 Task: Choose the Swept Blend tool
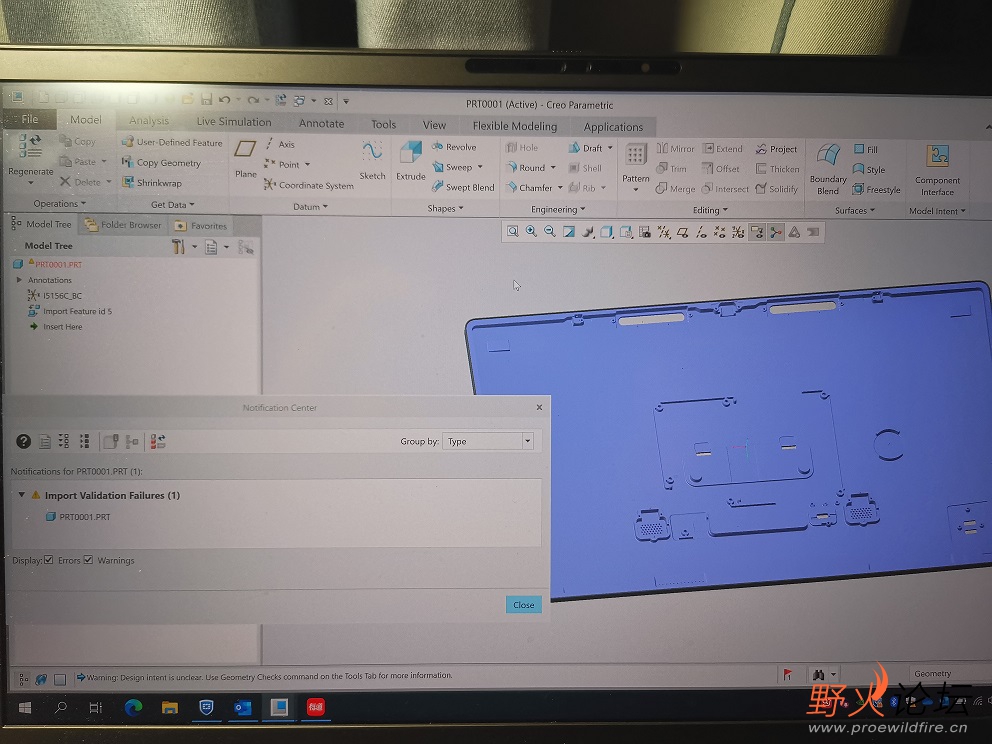(463, 187)
